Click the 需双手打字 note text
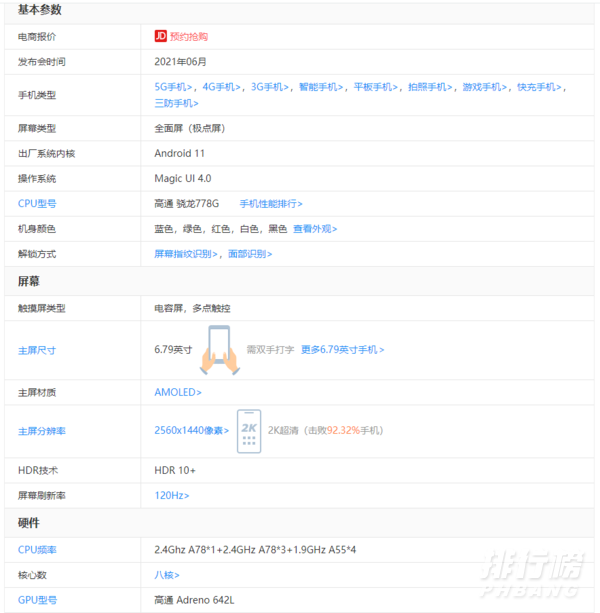The image size is (600, 613). click(x=270, y=350)
